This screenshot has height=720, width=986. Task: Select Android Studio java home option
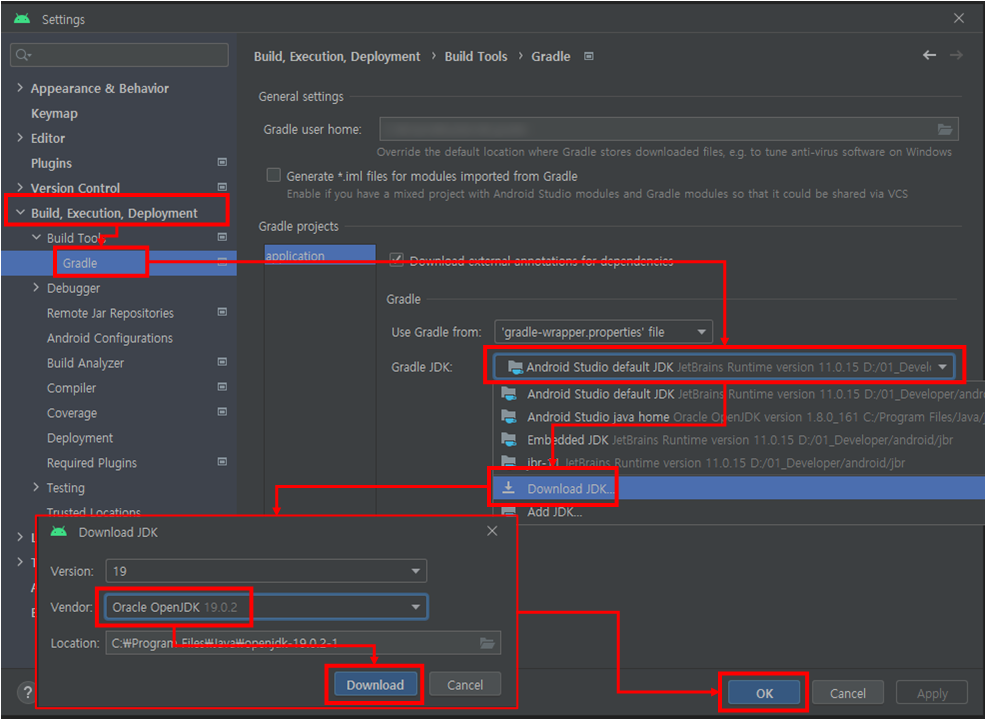[x=739, y=417]
